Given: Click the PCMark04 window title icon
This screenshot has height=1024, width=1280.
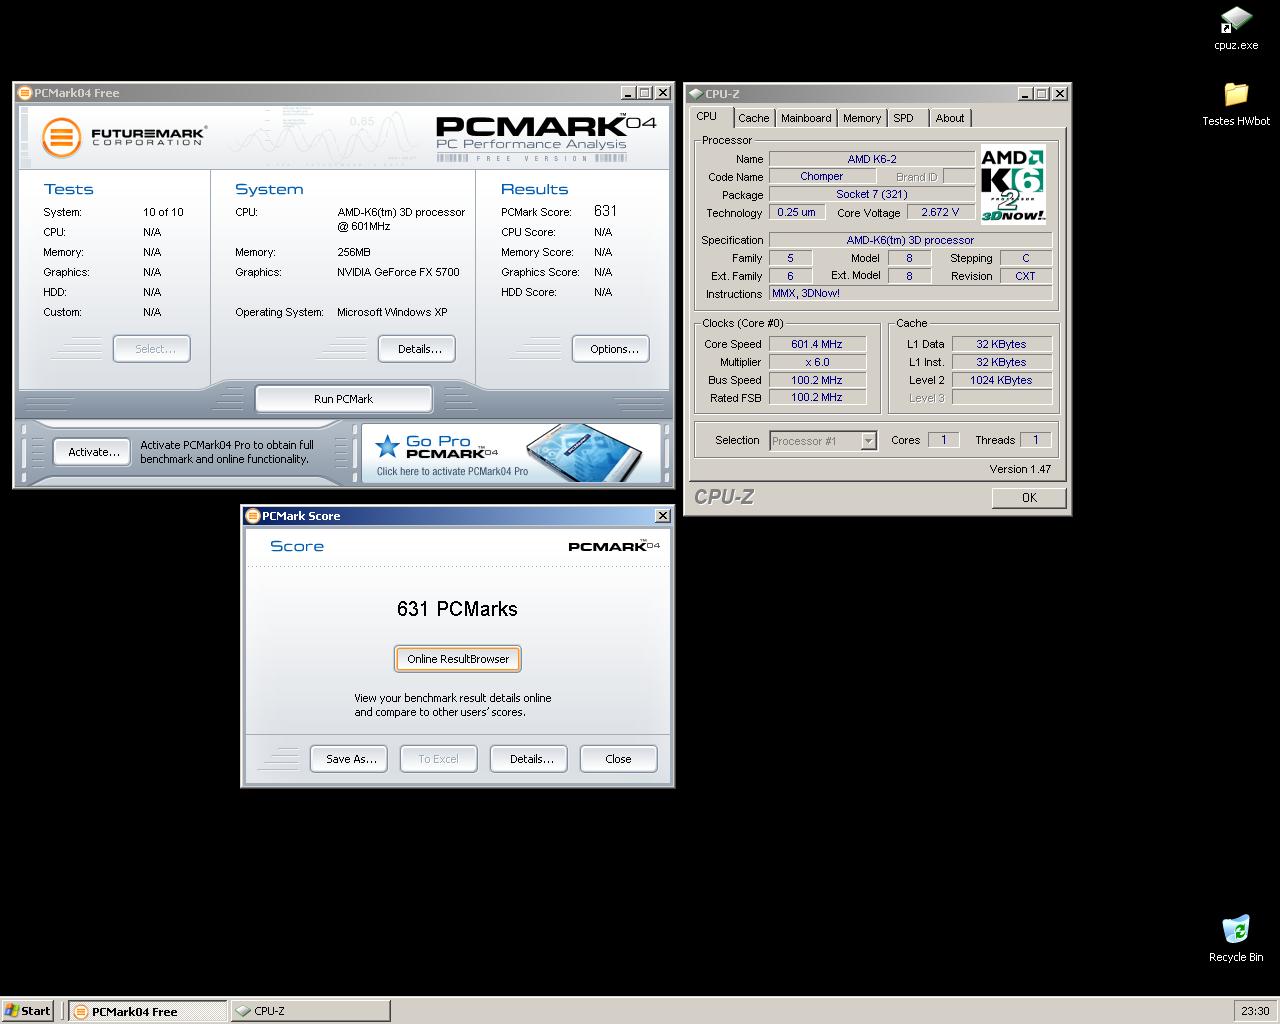Looking at the screenshot, I should click(25, 93).
